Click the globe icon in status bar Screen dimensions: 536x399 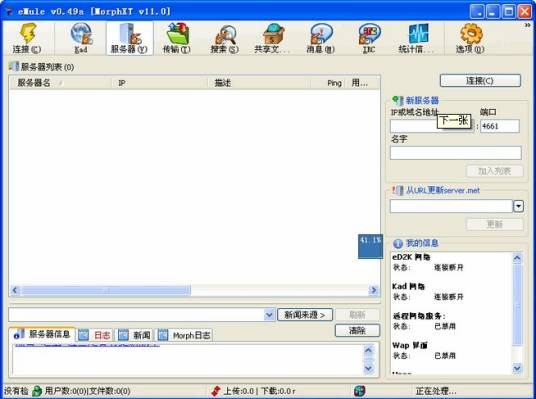[x=359, y=390]
